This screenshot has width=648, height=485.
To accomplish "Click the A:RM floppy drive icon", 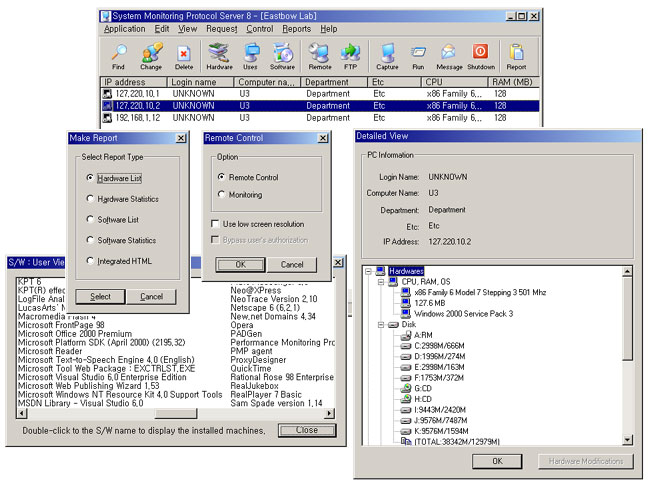I will (406, 335).
